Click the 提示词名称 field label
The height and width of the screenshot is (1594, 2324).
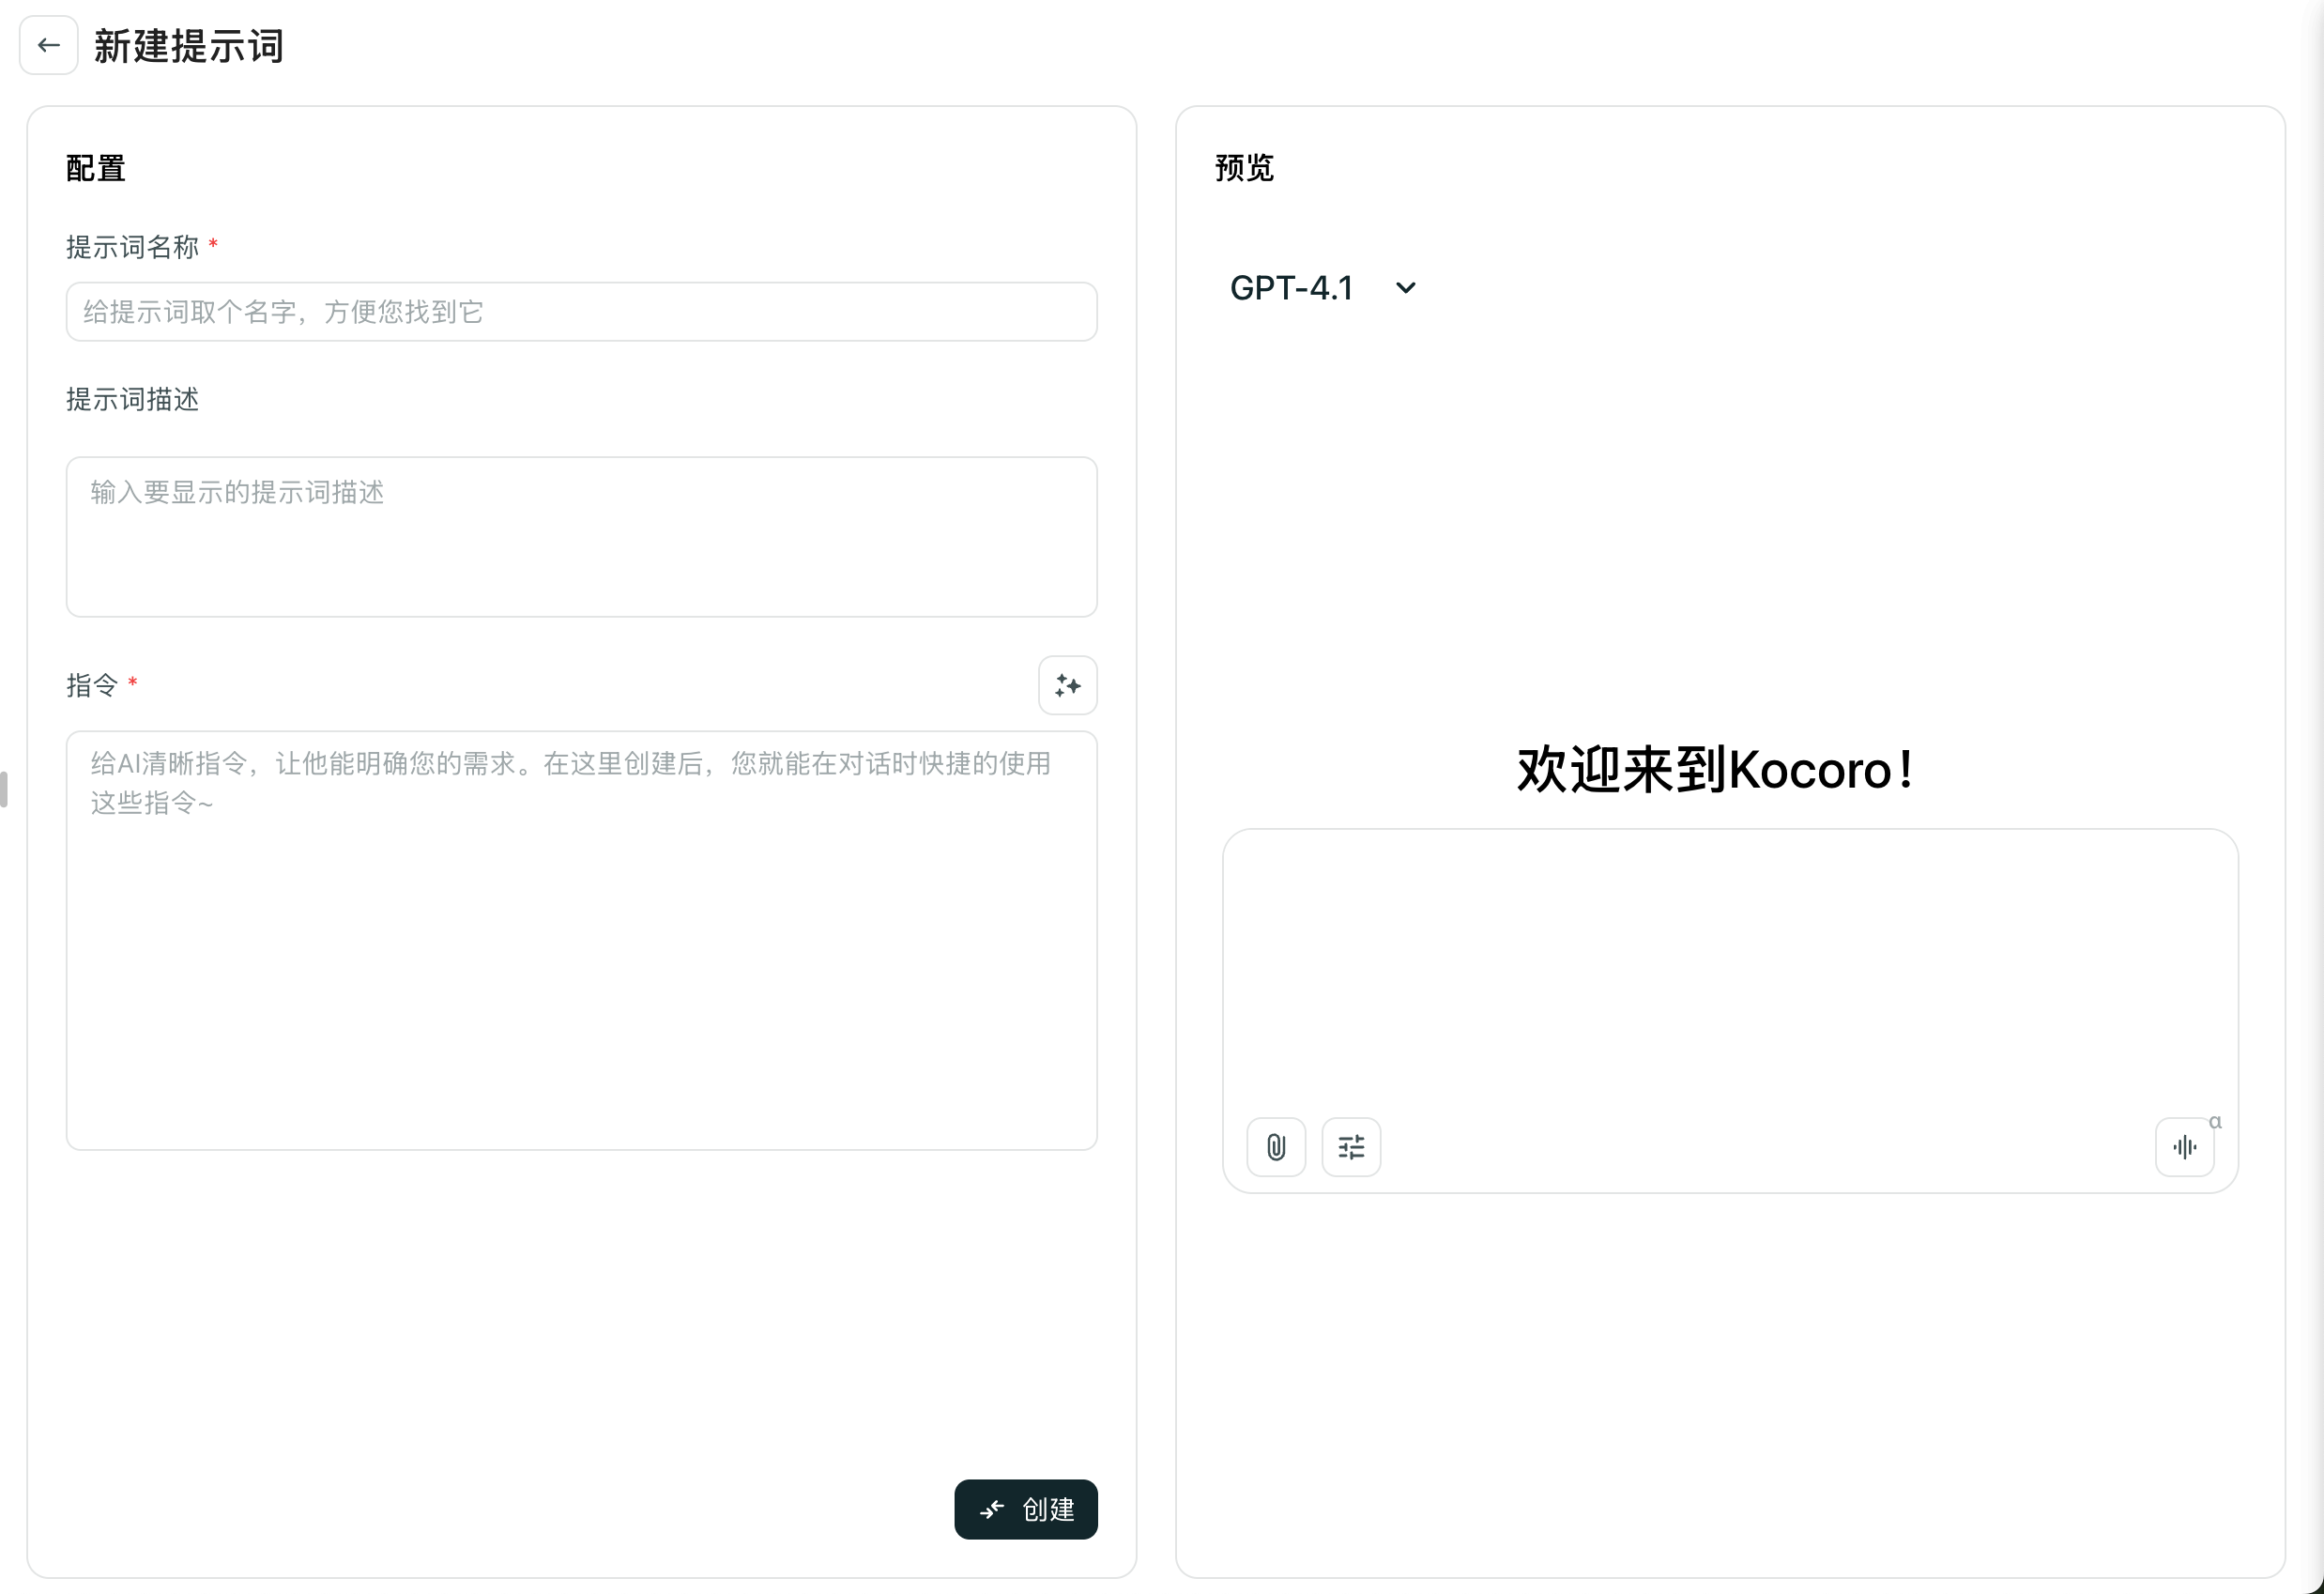point(132,247)
